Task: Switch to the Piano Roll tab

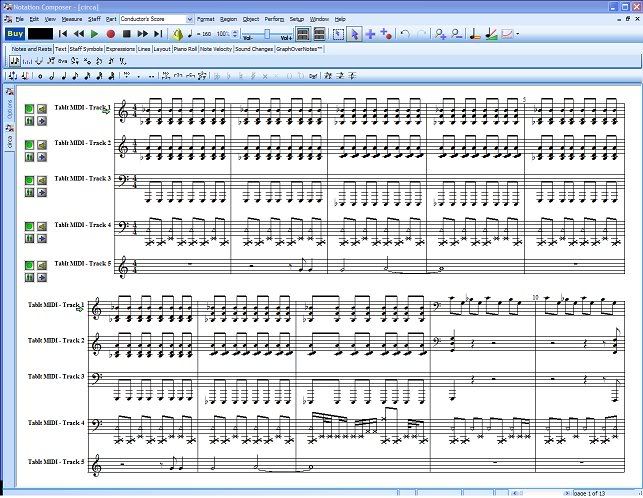Action: click(185, 48)
